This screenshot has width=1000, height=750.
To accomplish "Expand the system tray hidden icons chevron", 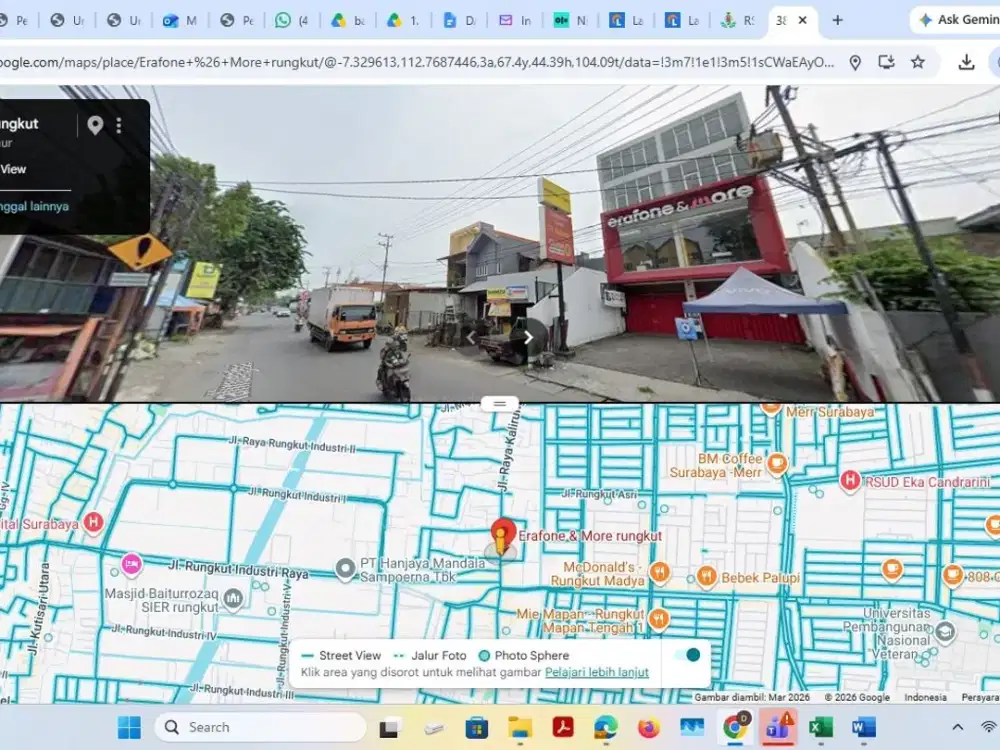I will coord(957,727).
